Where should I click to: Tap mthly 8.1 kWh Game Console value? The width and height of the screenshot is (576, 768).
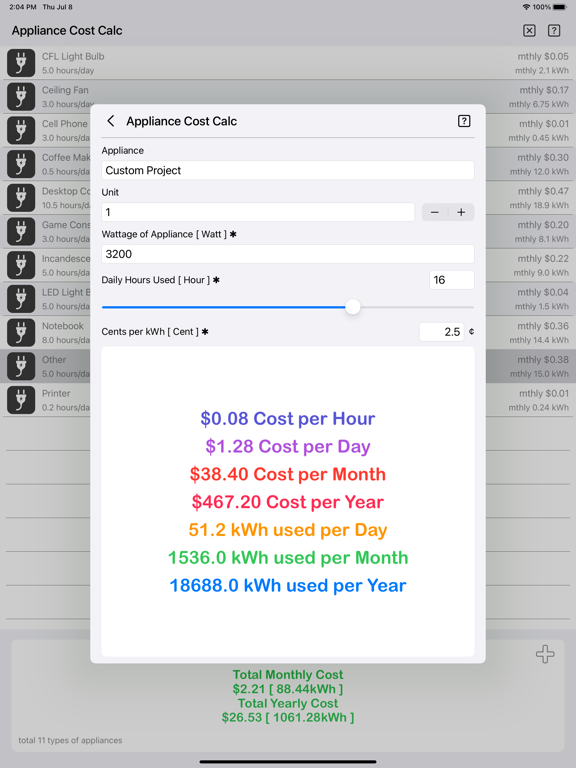point(542,239)
